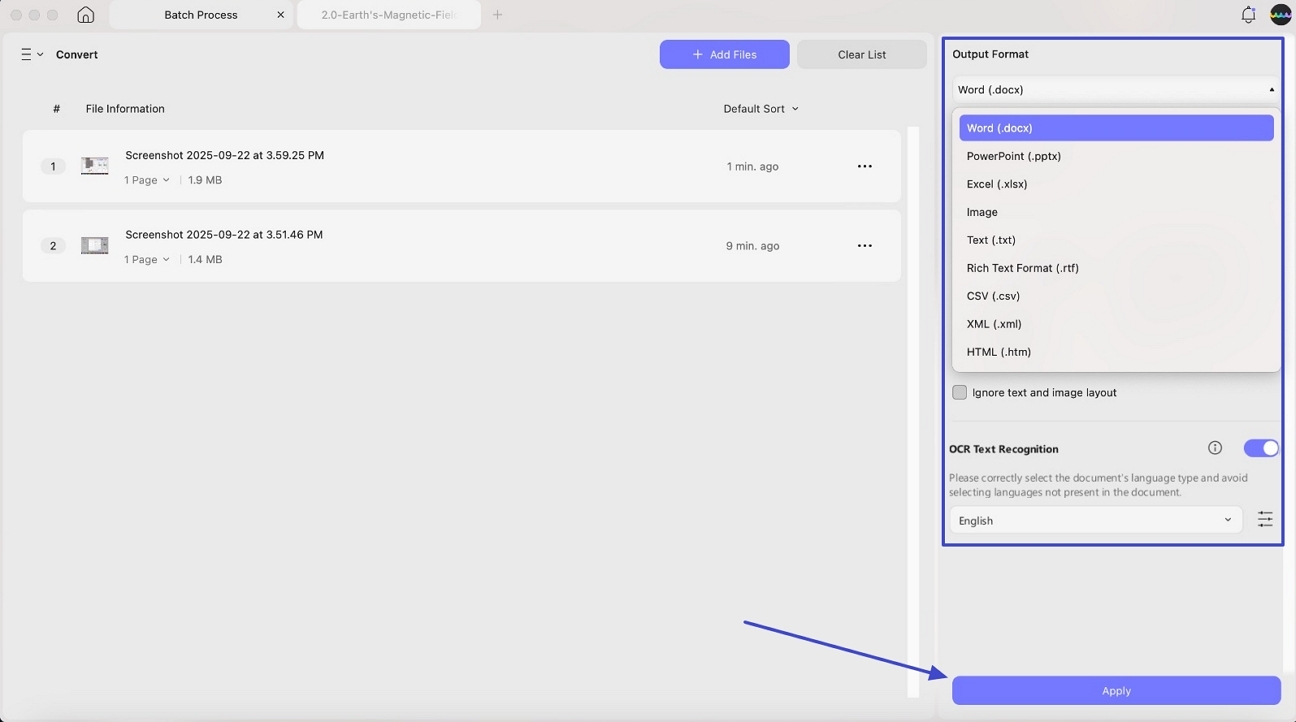Switch to the Batch Process tab
Screen dimensions: 1296x722
(200, 14)
